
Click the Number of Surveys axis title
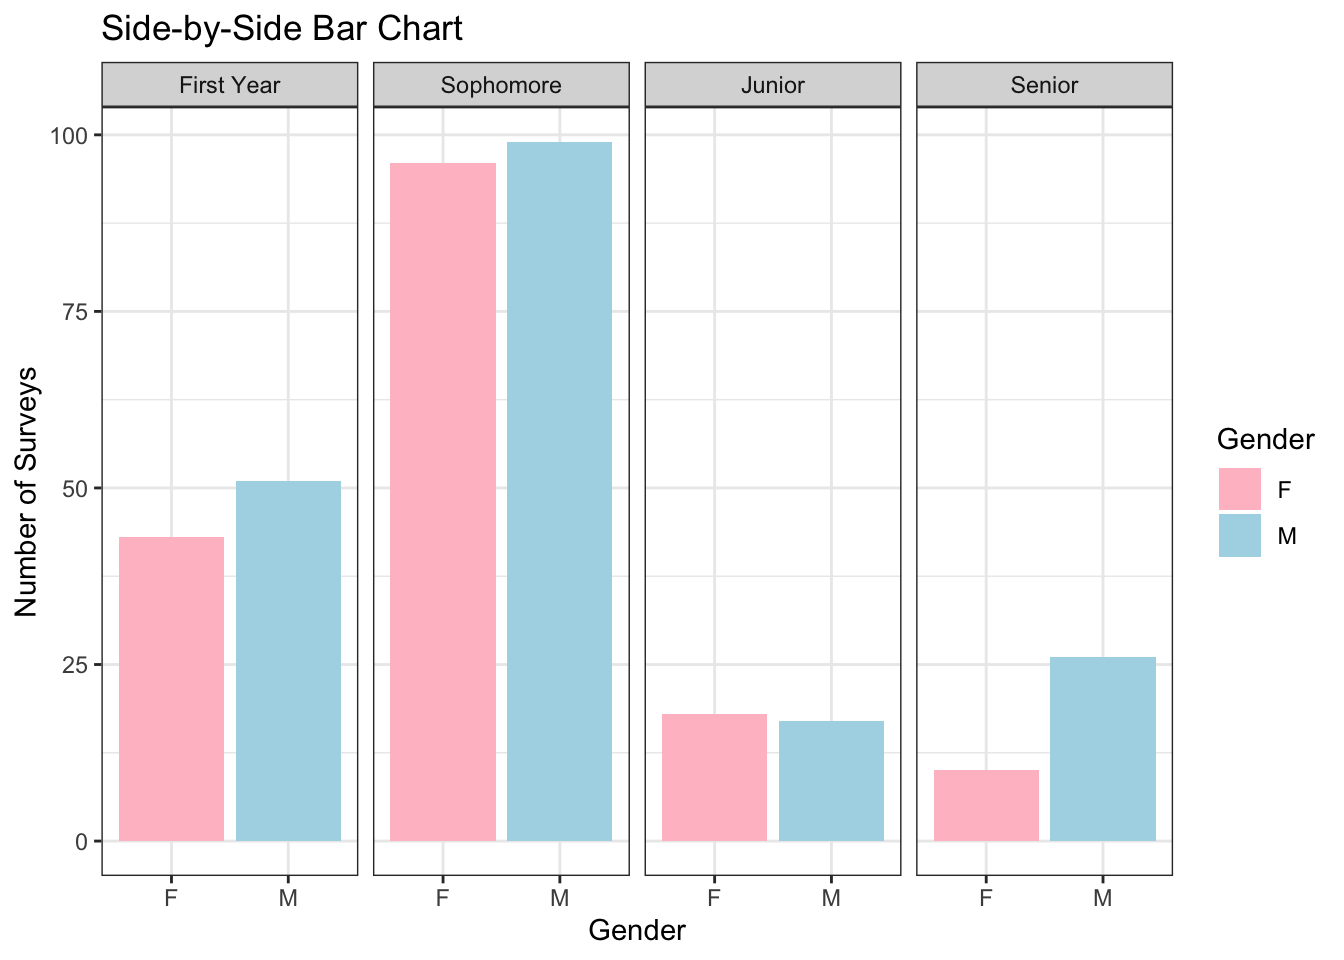(x=27, y=491)
